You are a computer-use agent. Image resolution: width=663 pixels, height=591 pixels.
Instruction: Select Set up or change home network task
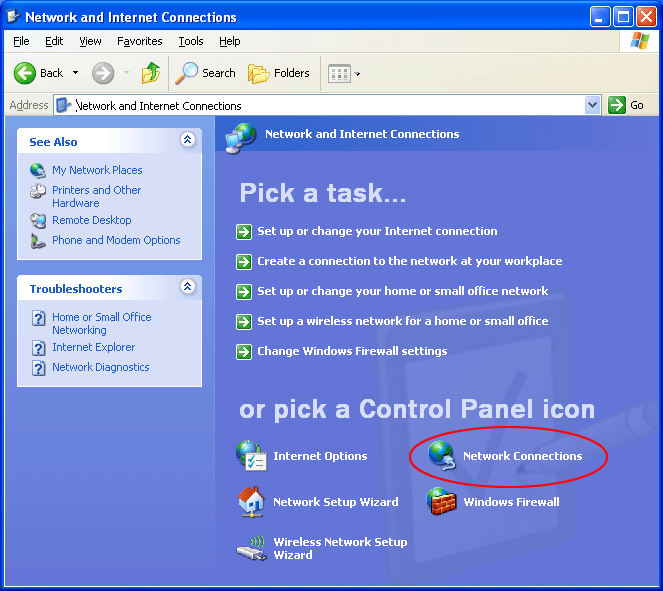(403, 291)
